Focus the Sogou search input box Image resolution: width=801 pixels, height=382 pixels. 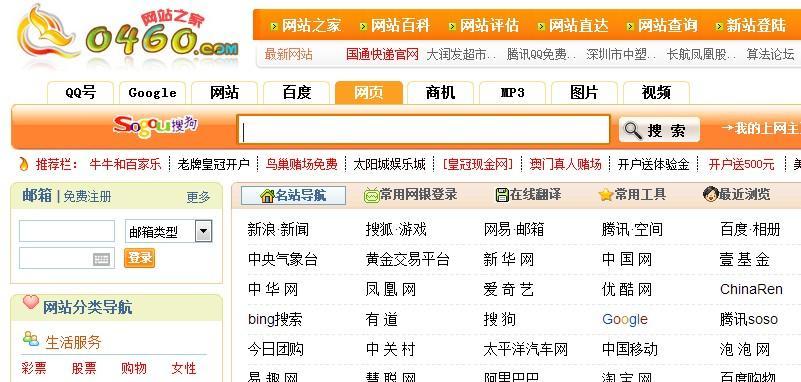[423, 129]
